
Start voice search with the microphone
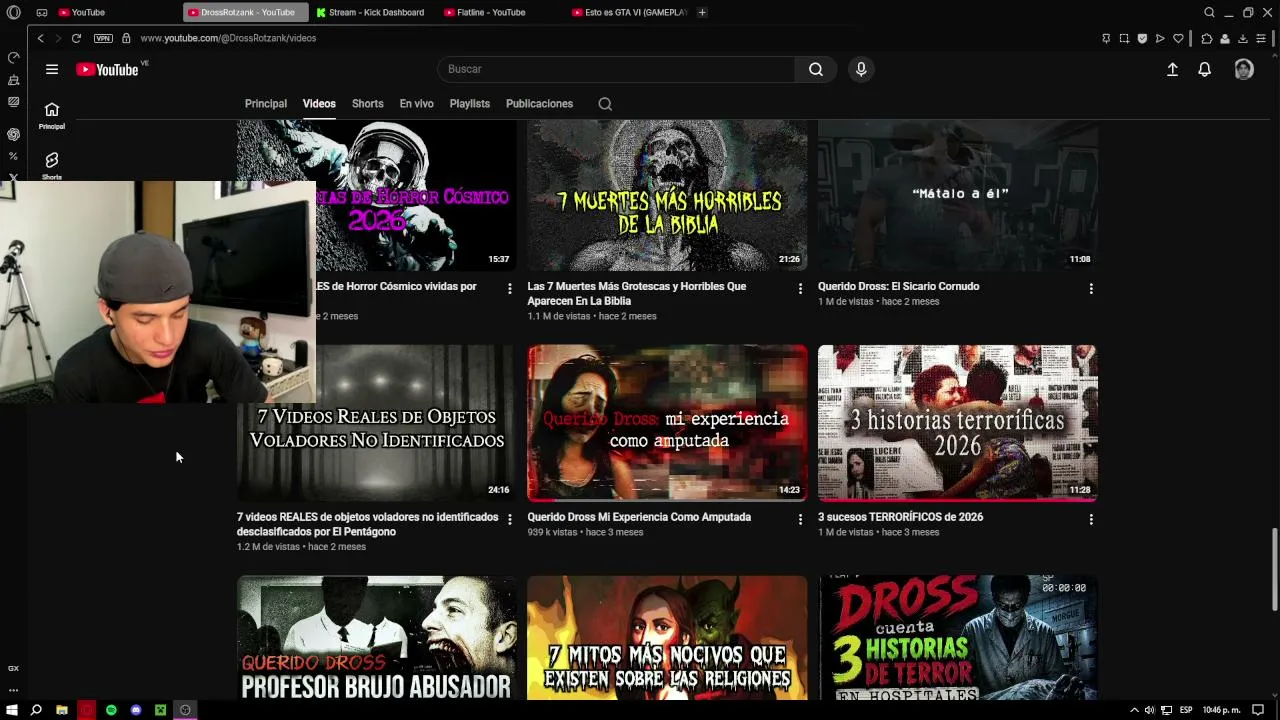[861, 69]
